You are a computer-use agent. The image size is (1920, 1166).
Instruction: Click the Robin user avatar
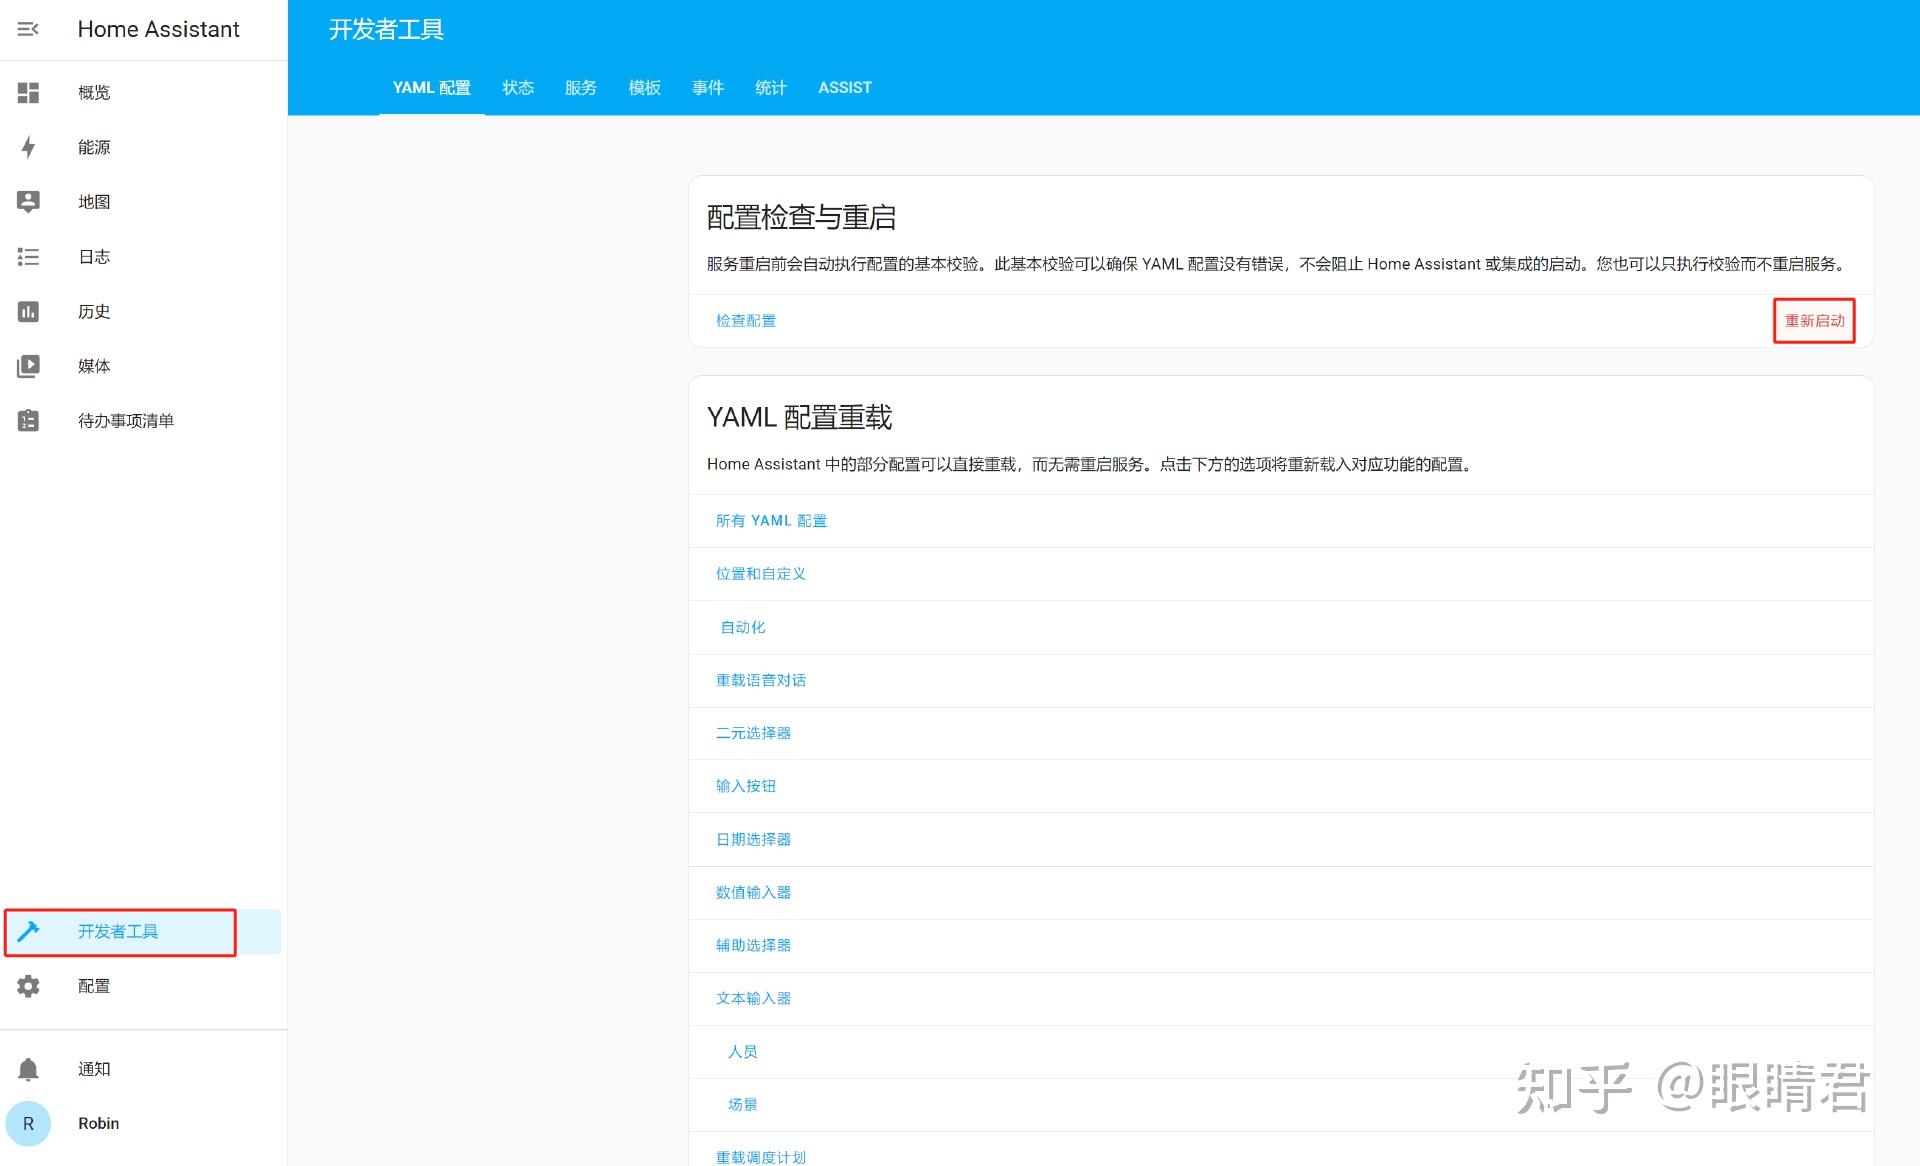click(28, 1123)
